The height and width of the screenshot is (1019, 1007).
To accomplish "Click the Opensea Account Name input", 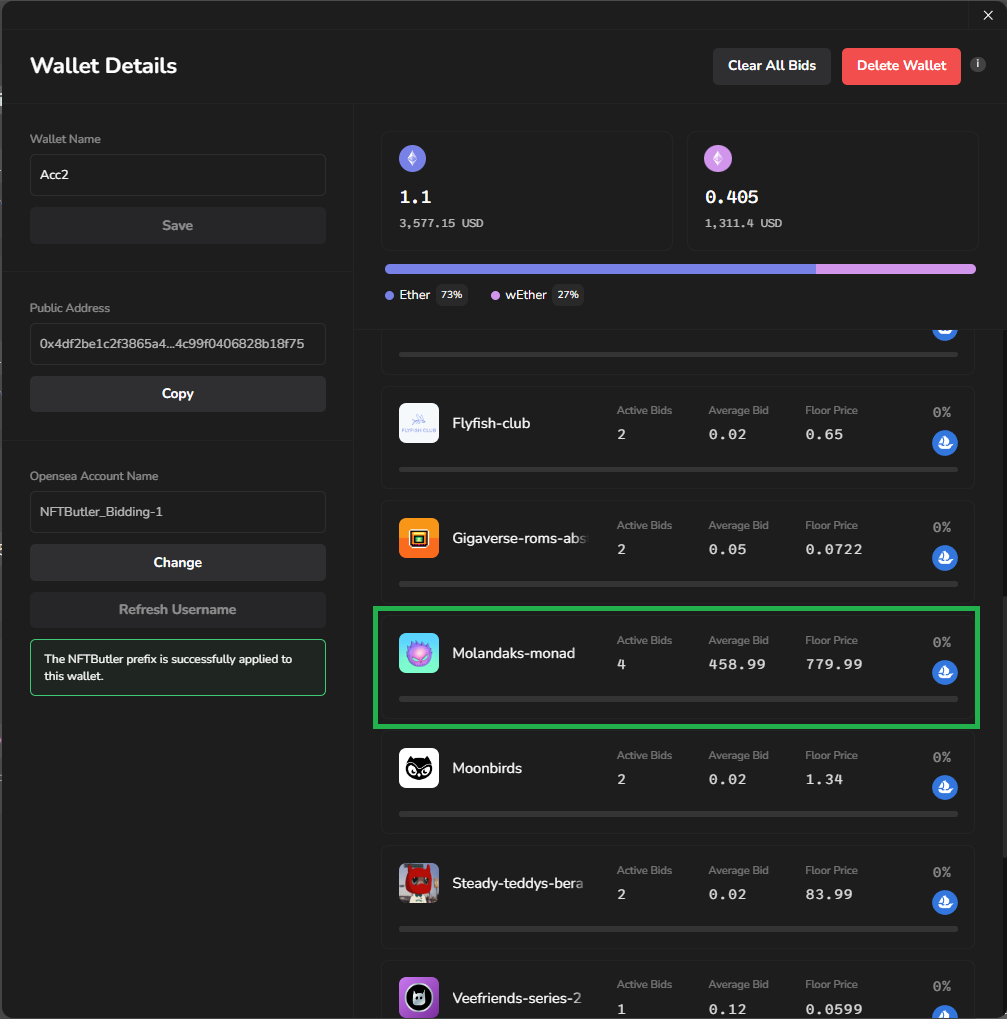I will click(x=178, y=512).
